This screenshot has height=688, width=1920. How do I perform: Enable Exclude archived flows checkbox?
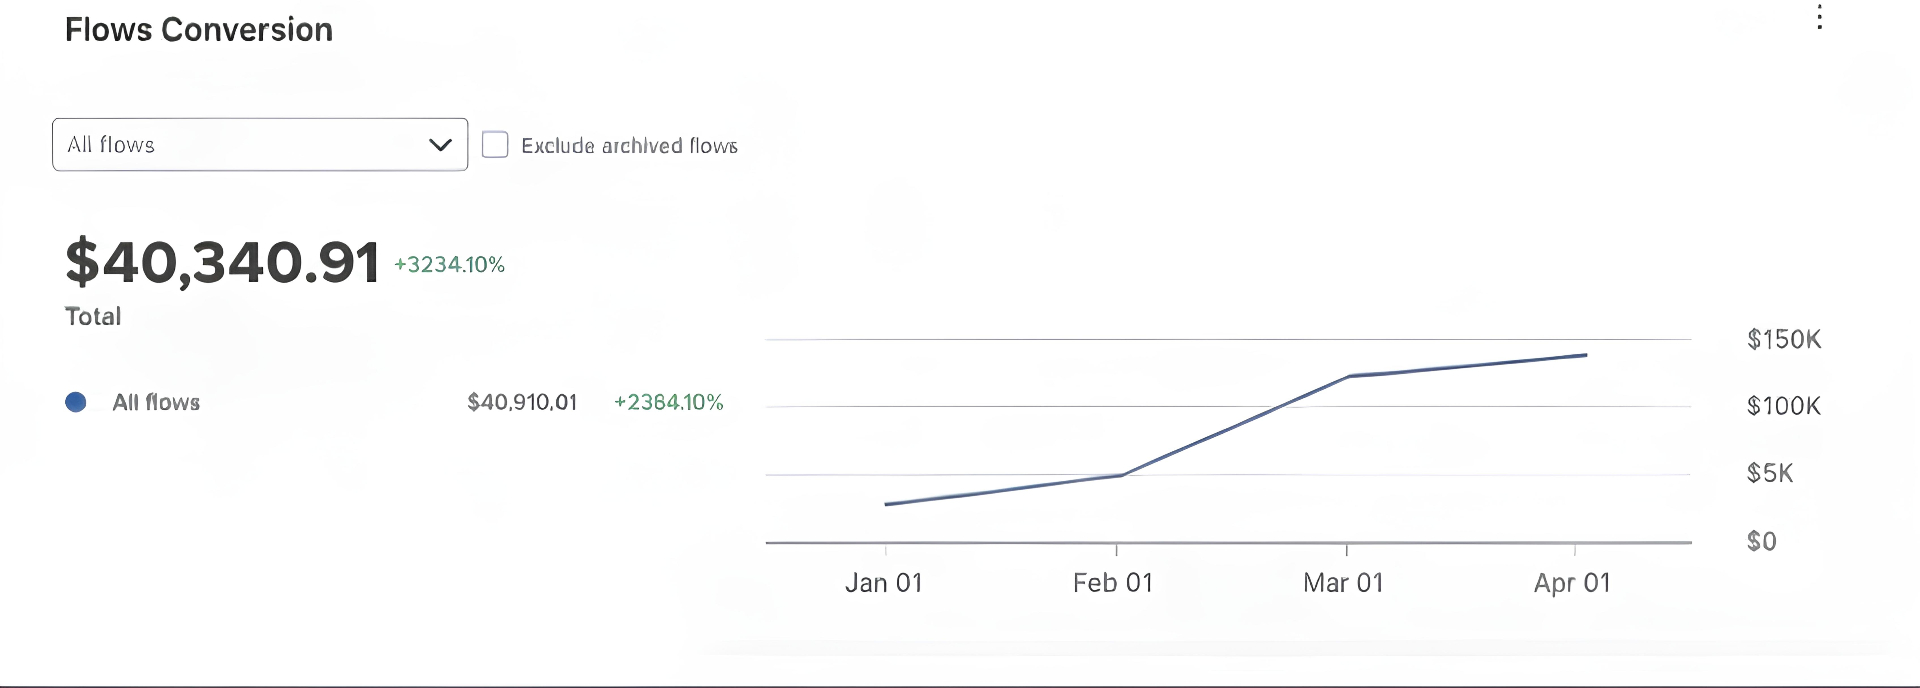pos(495,145)
